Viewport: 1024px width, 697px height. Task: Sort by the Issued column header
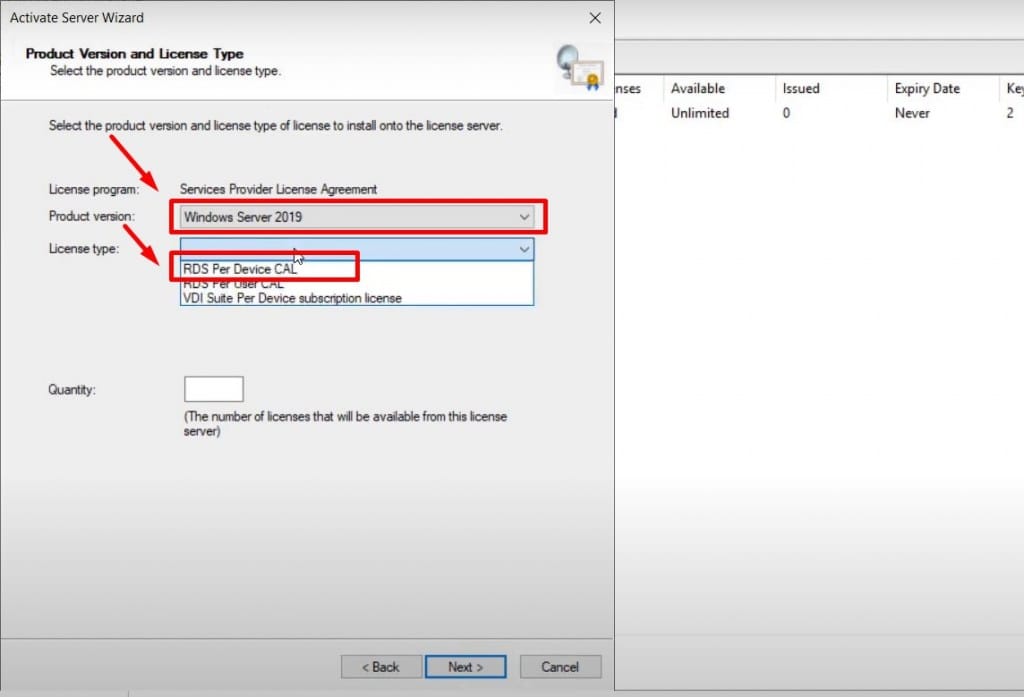[x=800, y=88]
